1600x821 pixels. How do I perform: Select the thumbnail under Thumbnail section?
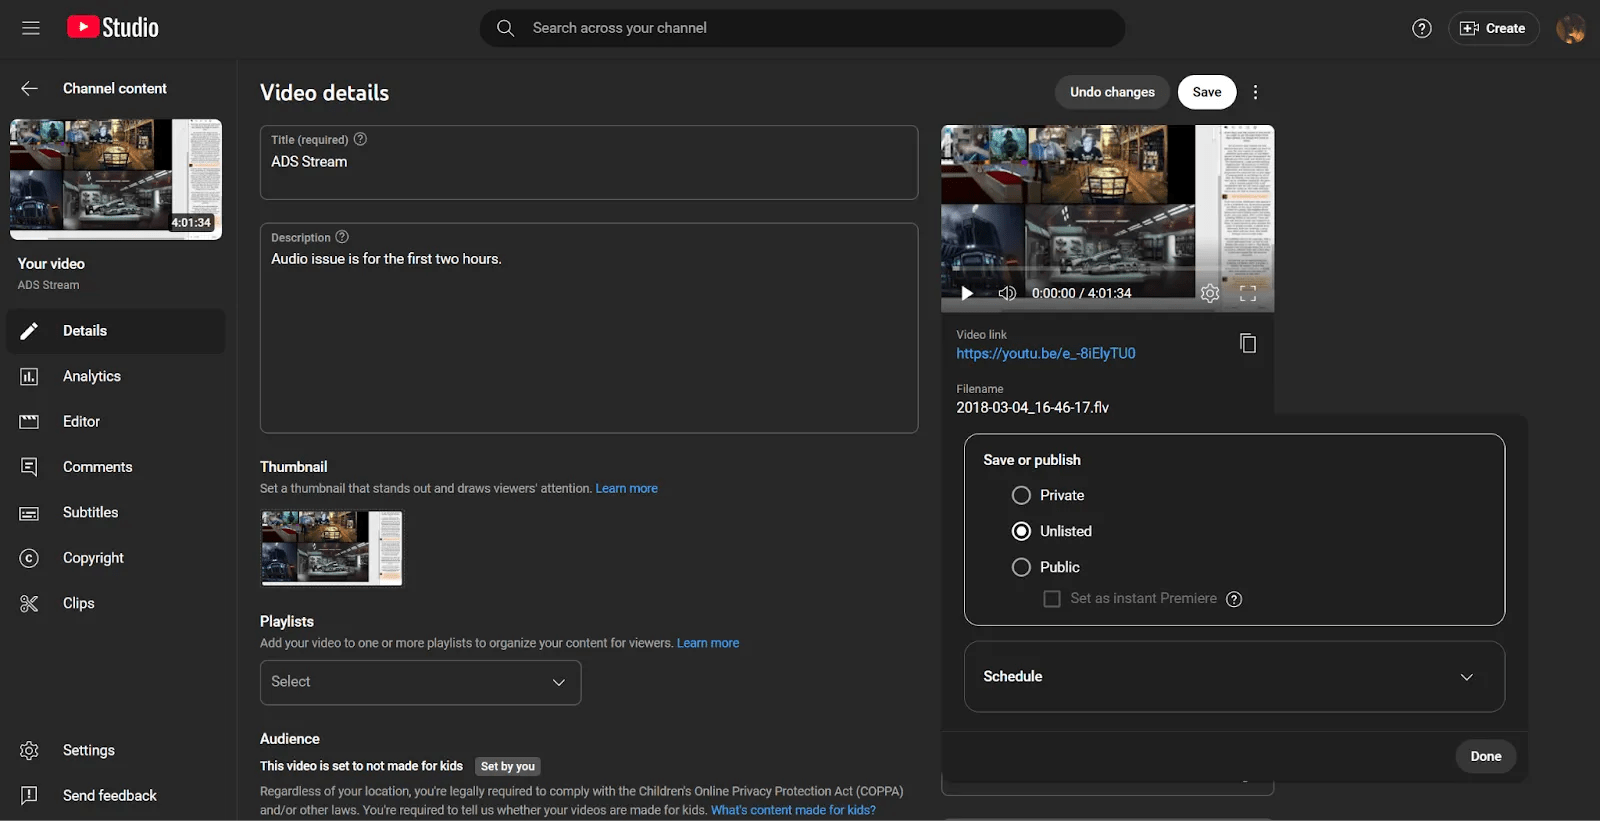click(x=332, y=548)
